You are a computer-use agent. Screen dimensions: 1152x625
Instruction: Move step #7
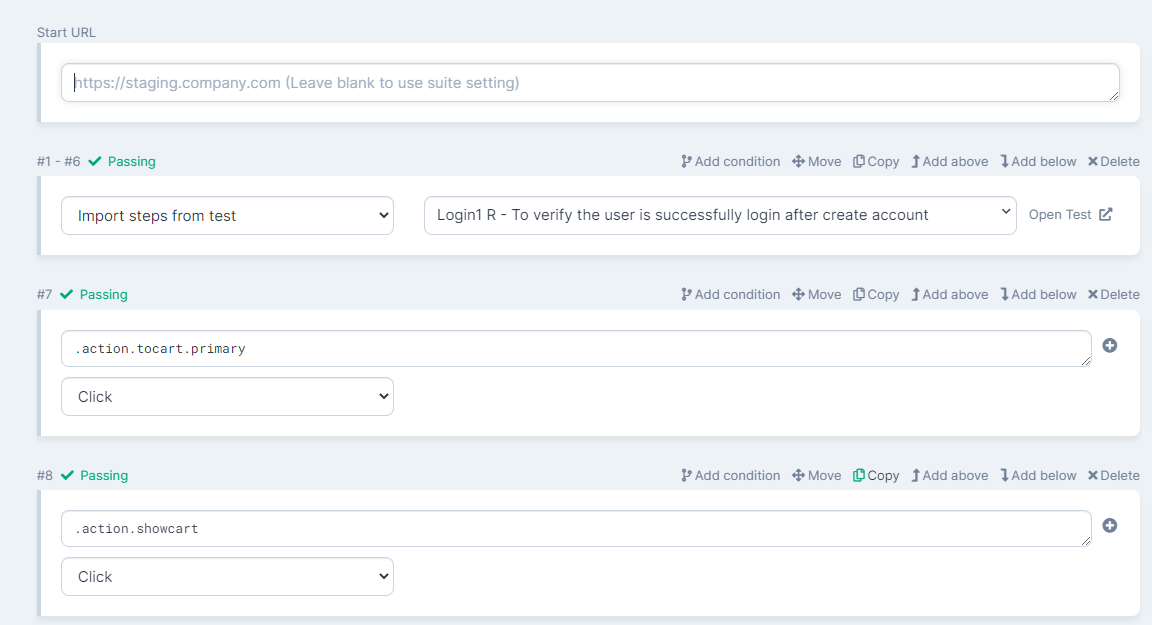[x=817, y=295]
